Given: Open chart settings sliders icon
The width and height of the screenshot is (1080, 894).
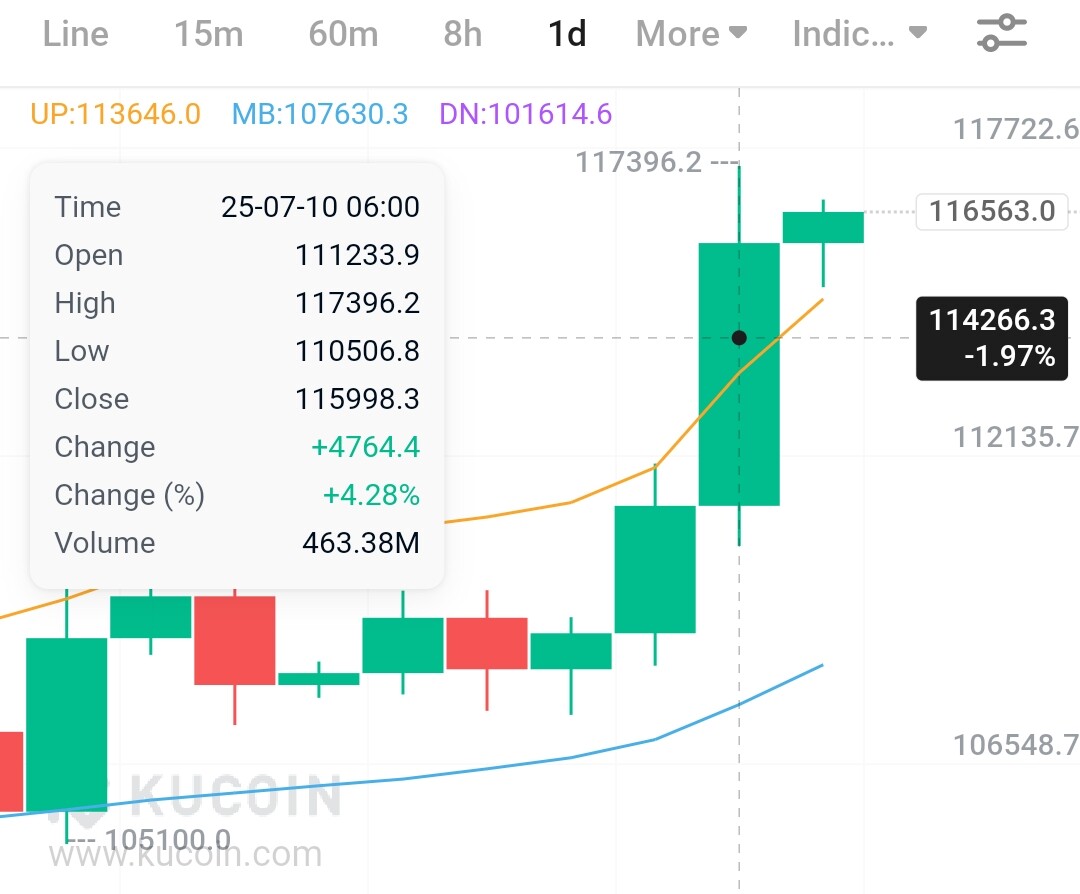Looking at the screenshot, I should point(1001,32).
